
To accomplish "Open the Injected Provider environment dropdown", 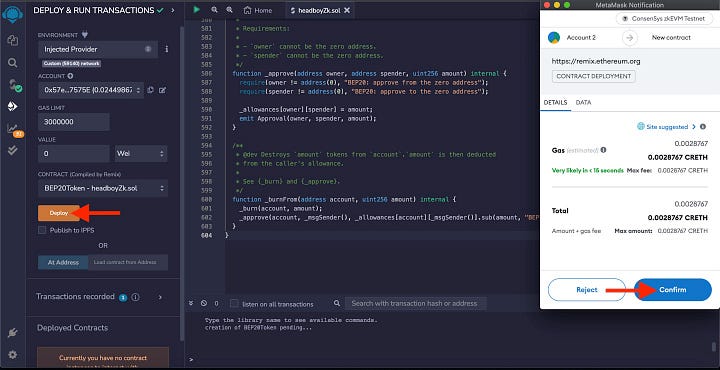I will click(x=98, y=49).
